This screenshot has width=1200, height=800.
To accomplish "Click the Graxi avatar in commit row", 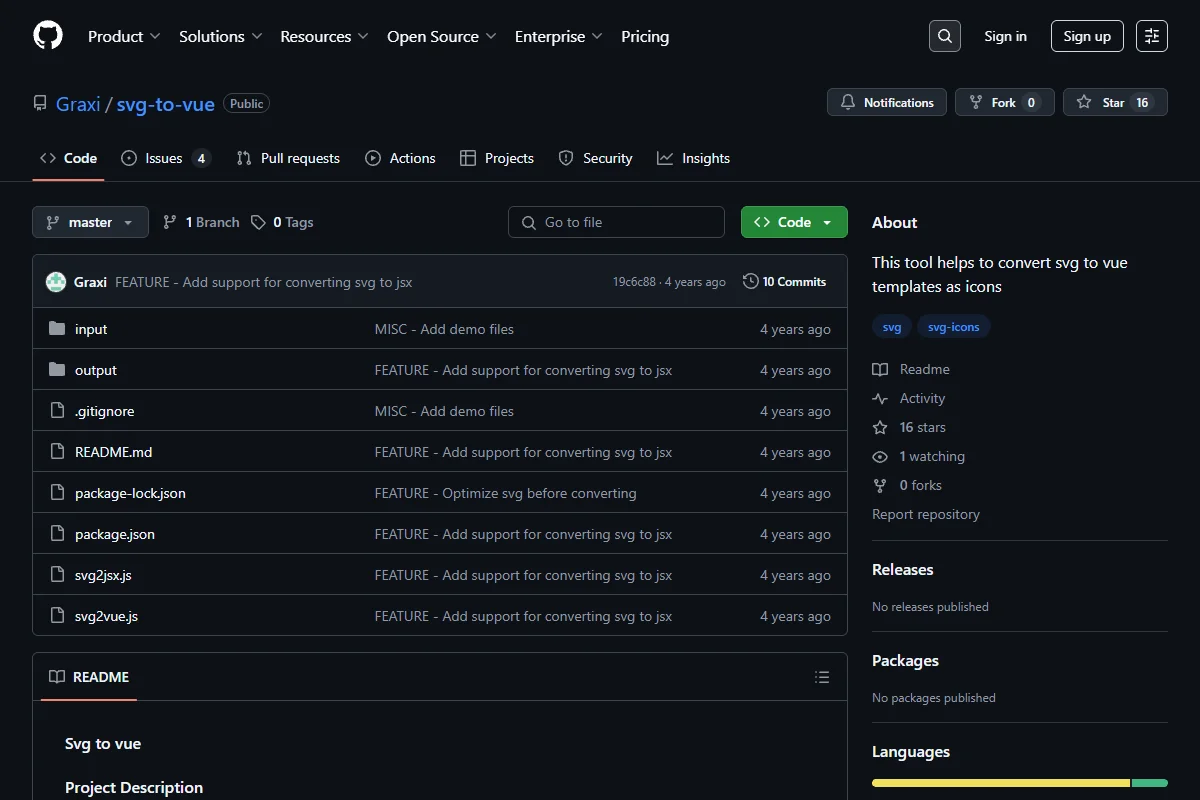I will click(x=56, y=282).
